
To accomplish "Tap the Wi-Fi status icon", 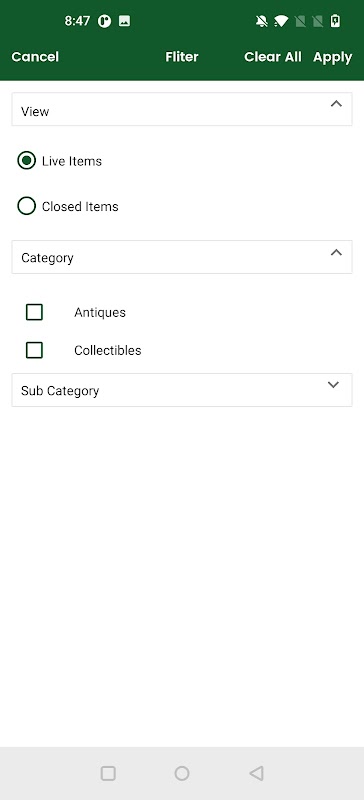I will (x=281, y=21).
